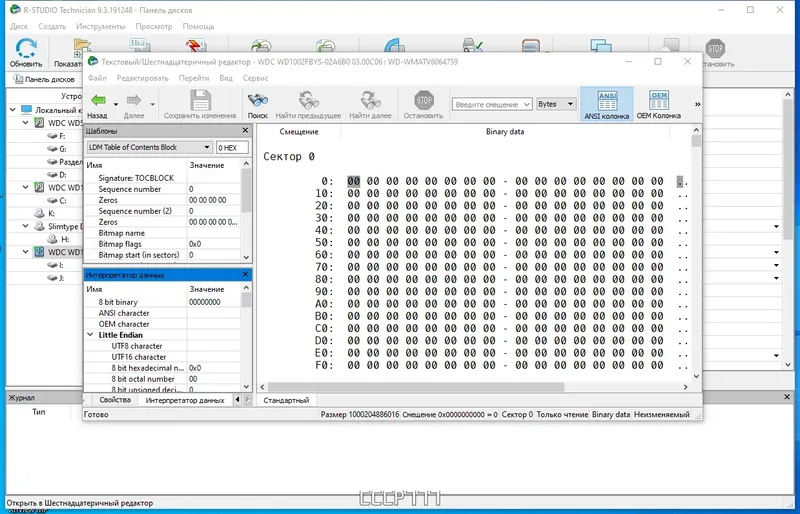Click the 0 HEX template offset field

click(x=233, y=148)
